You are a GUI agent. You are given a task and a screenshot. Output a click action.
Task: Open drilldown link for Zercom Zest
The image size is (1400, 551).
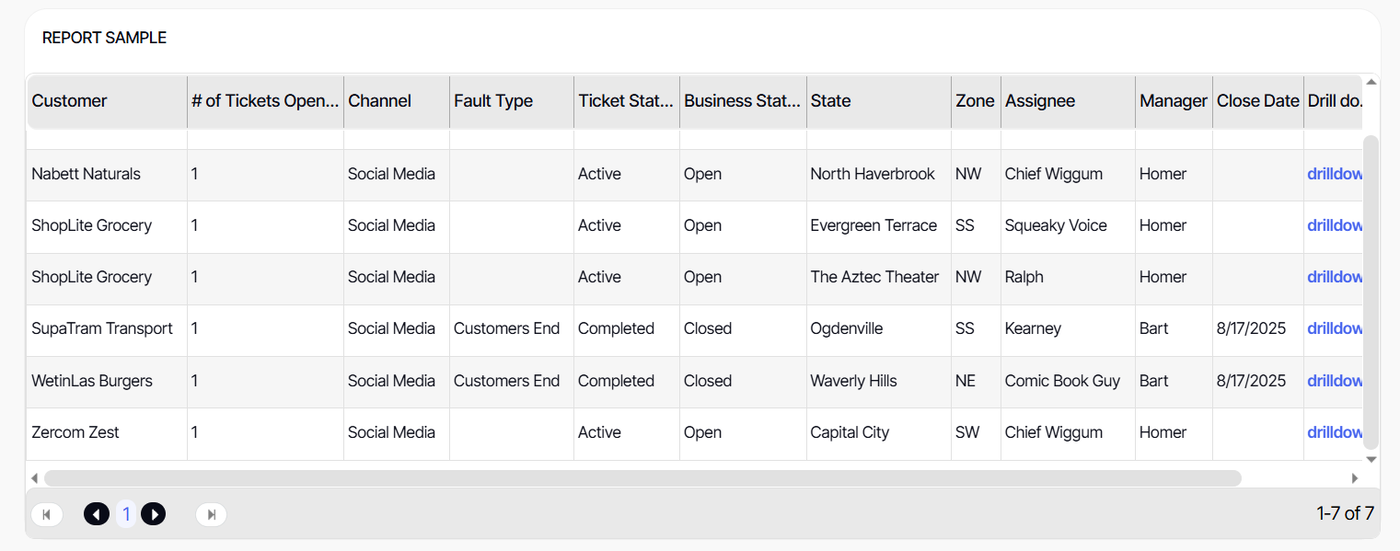pos(1334,433)
